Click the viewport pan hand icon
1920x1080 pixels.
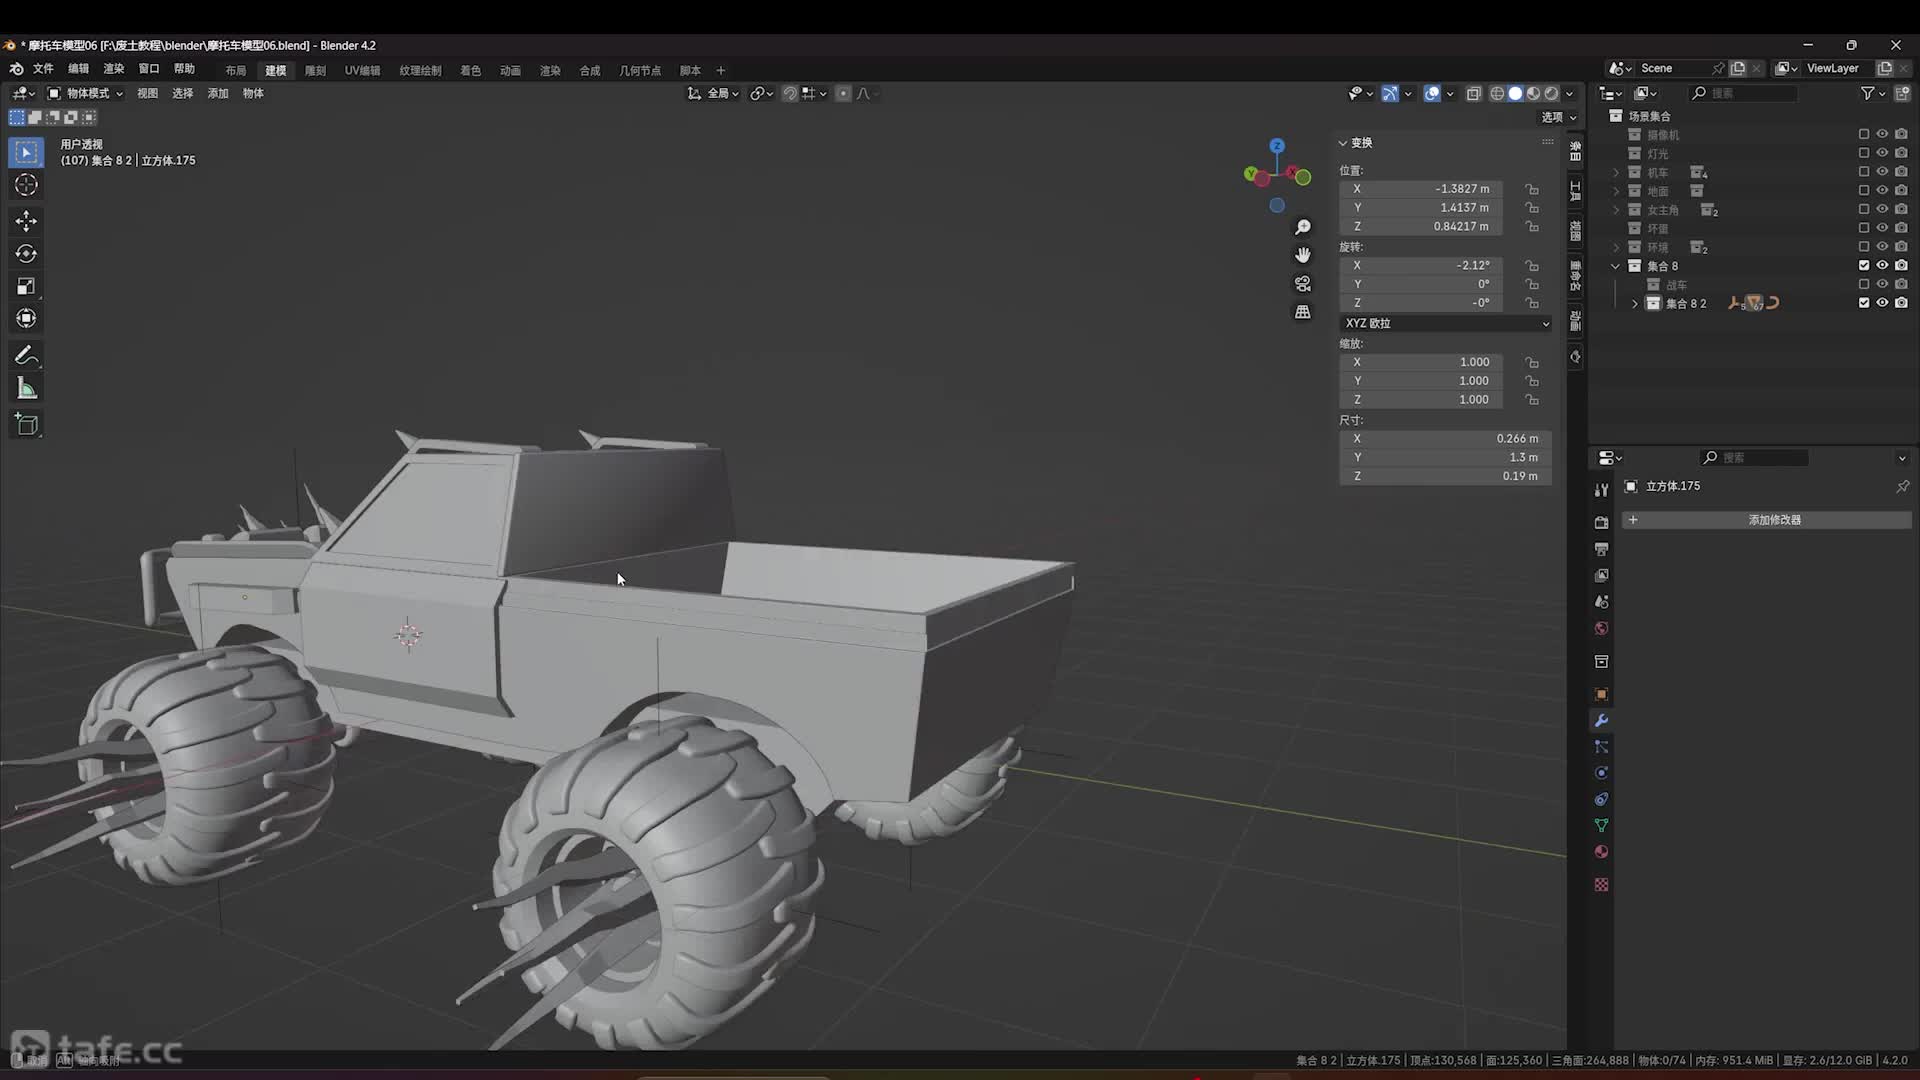[1303, 255]
